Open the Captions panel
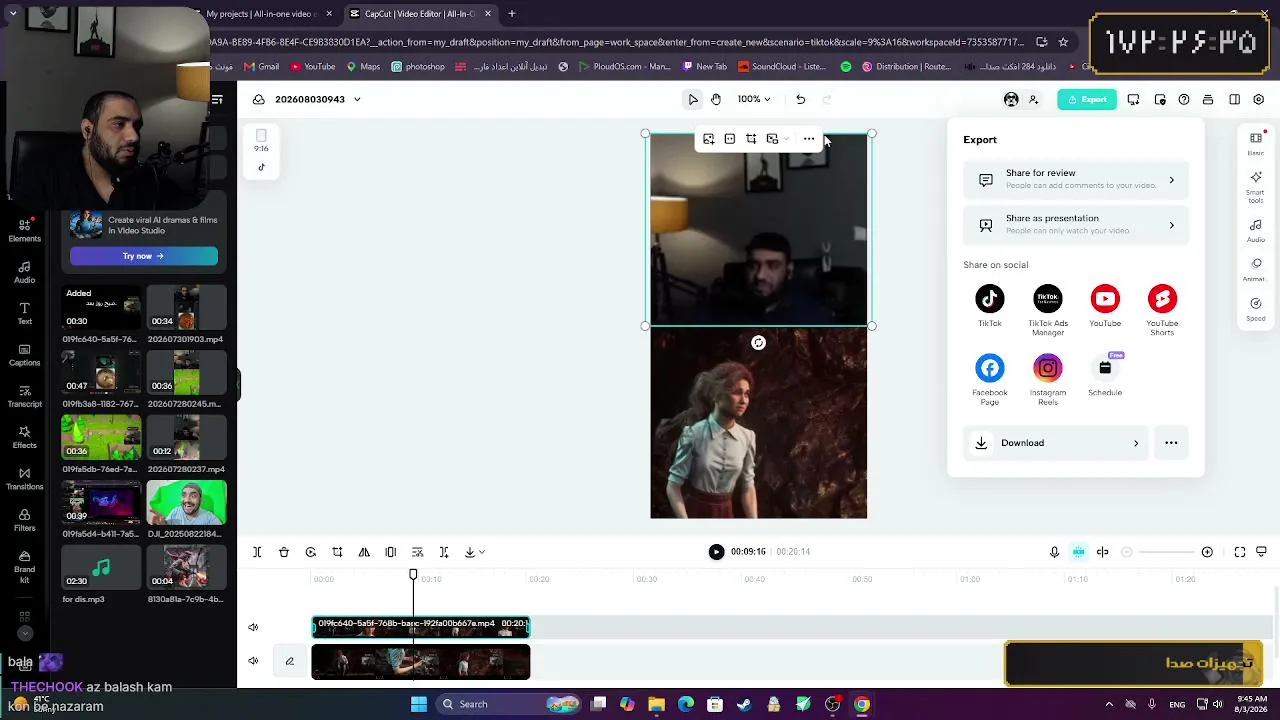This screenshot has width=1280, height=720. point(25,355)
